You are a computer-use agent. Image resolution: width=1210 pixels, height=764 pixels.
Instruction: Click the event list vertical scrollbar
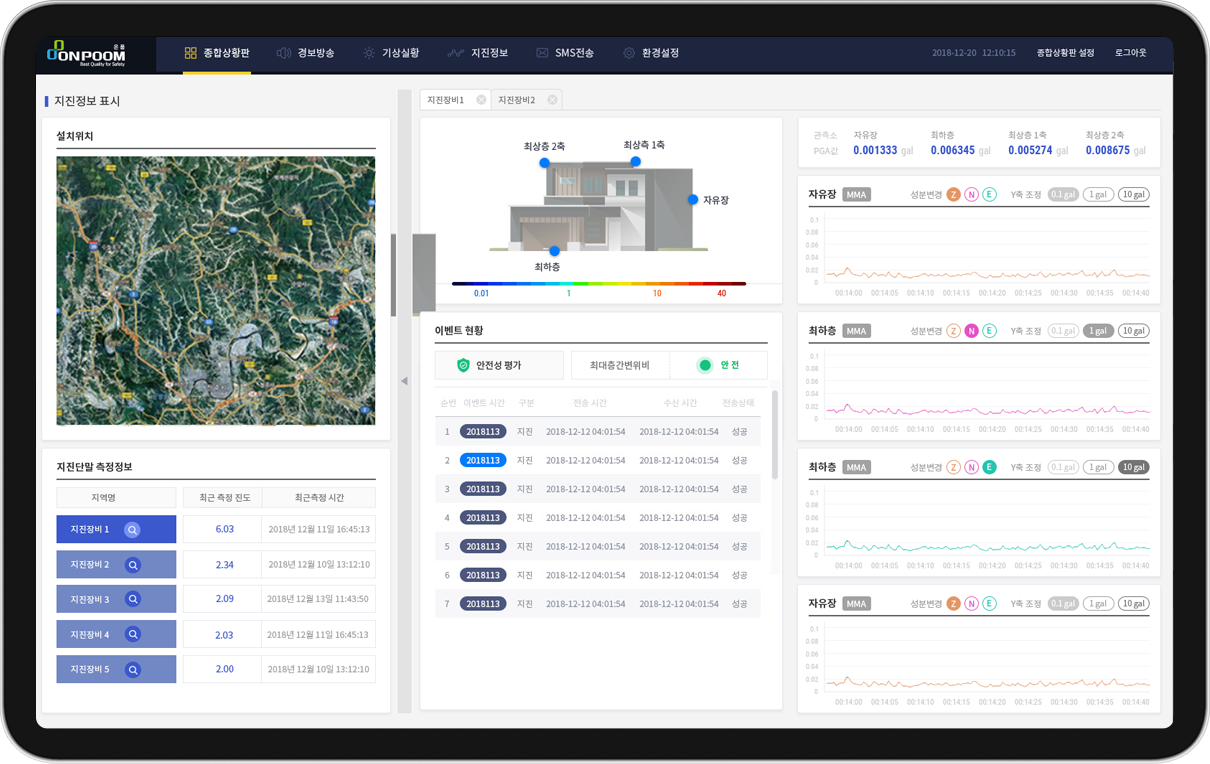[x=773, y=435]
